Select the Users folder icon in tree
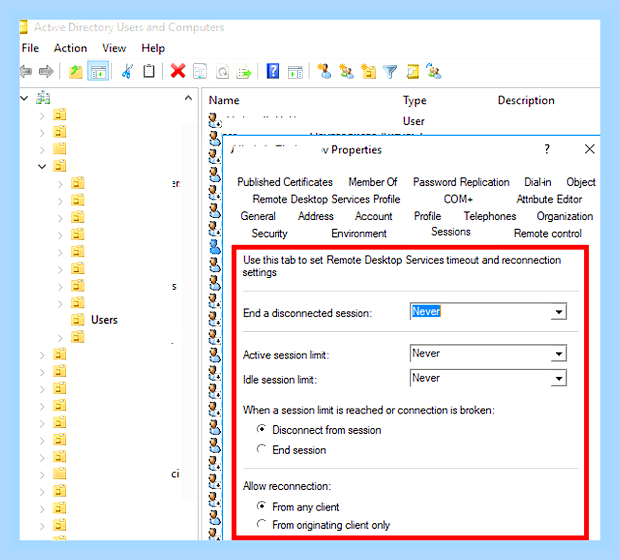 click(x=78, y=319)
